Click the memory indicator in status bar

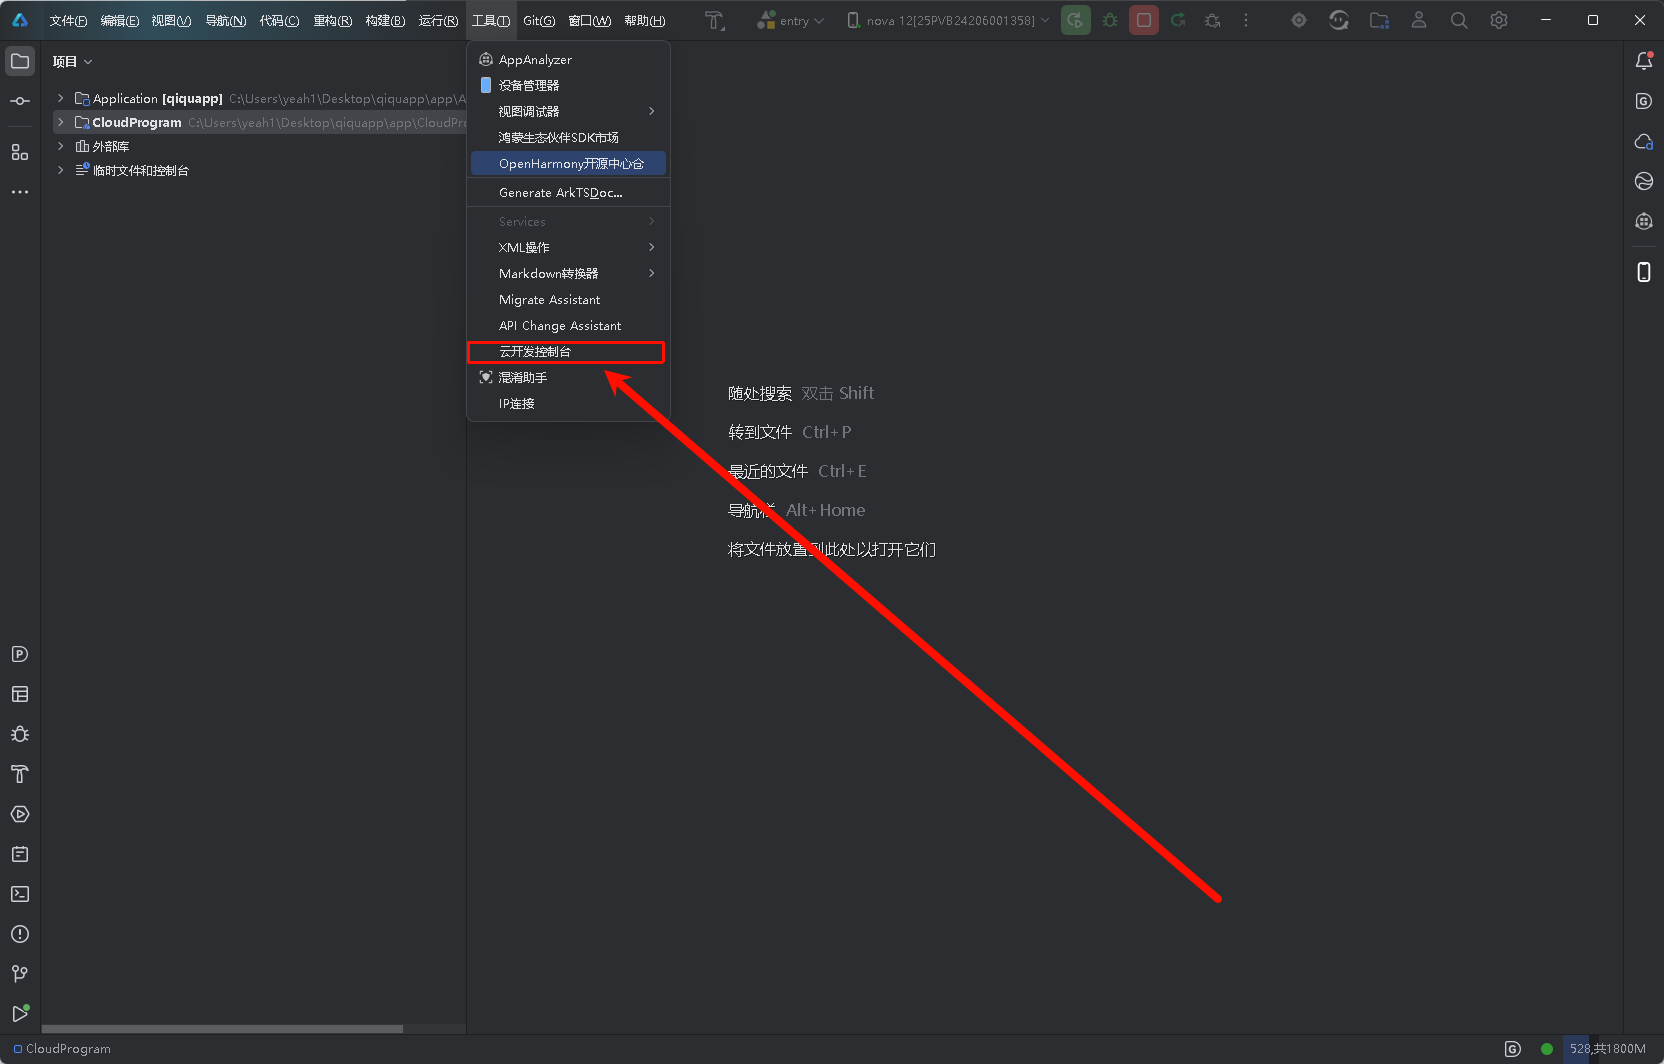[x=1607, y=1049]
